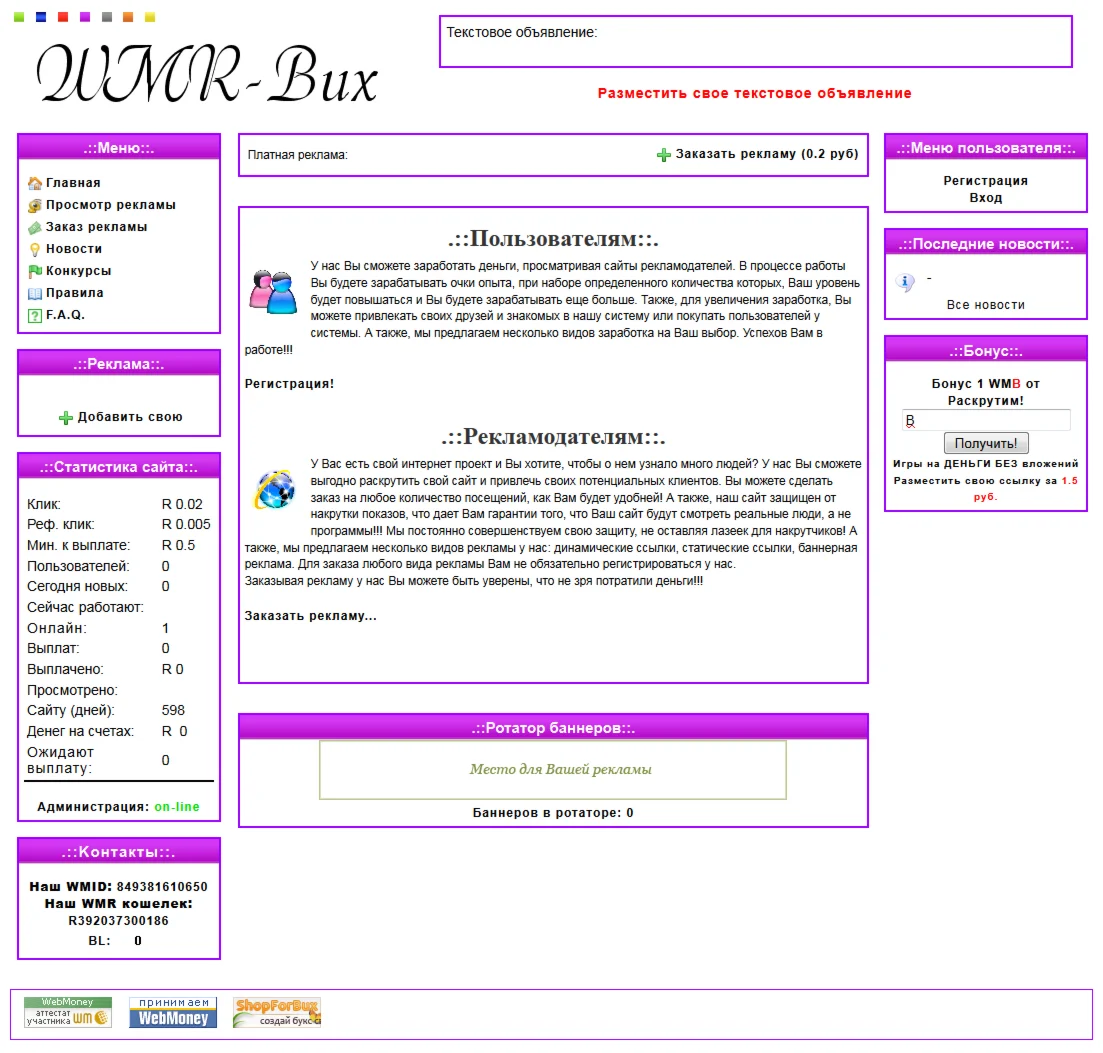Select the purple color theme swatch
The image size is (1103, 1053).
coord(84,17)
